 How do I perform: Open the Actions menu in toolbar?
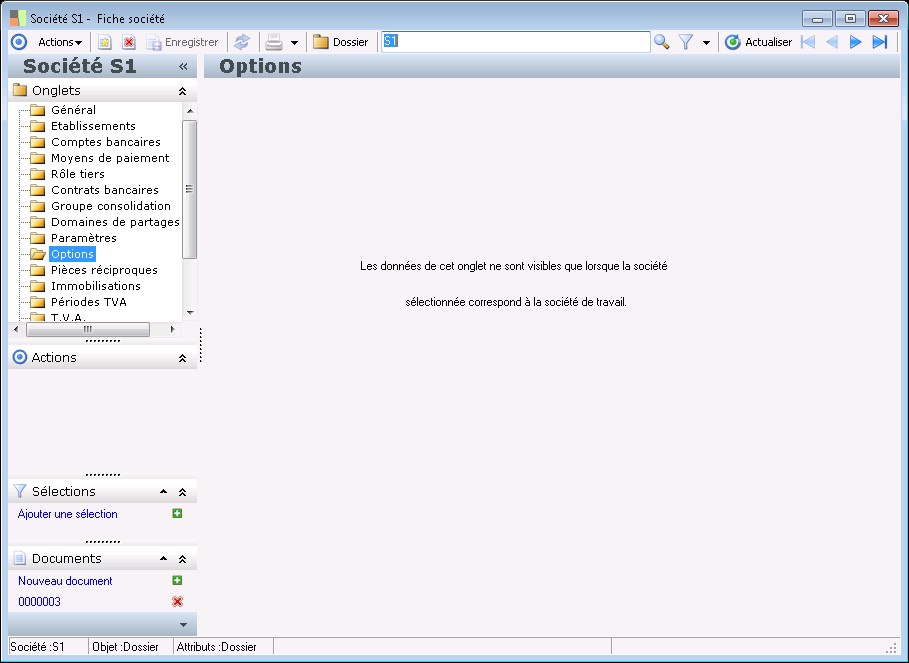point(60,42)
